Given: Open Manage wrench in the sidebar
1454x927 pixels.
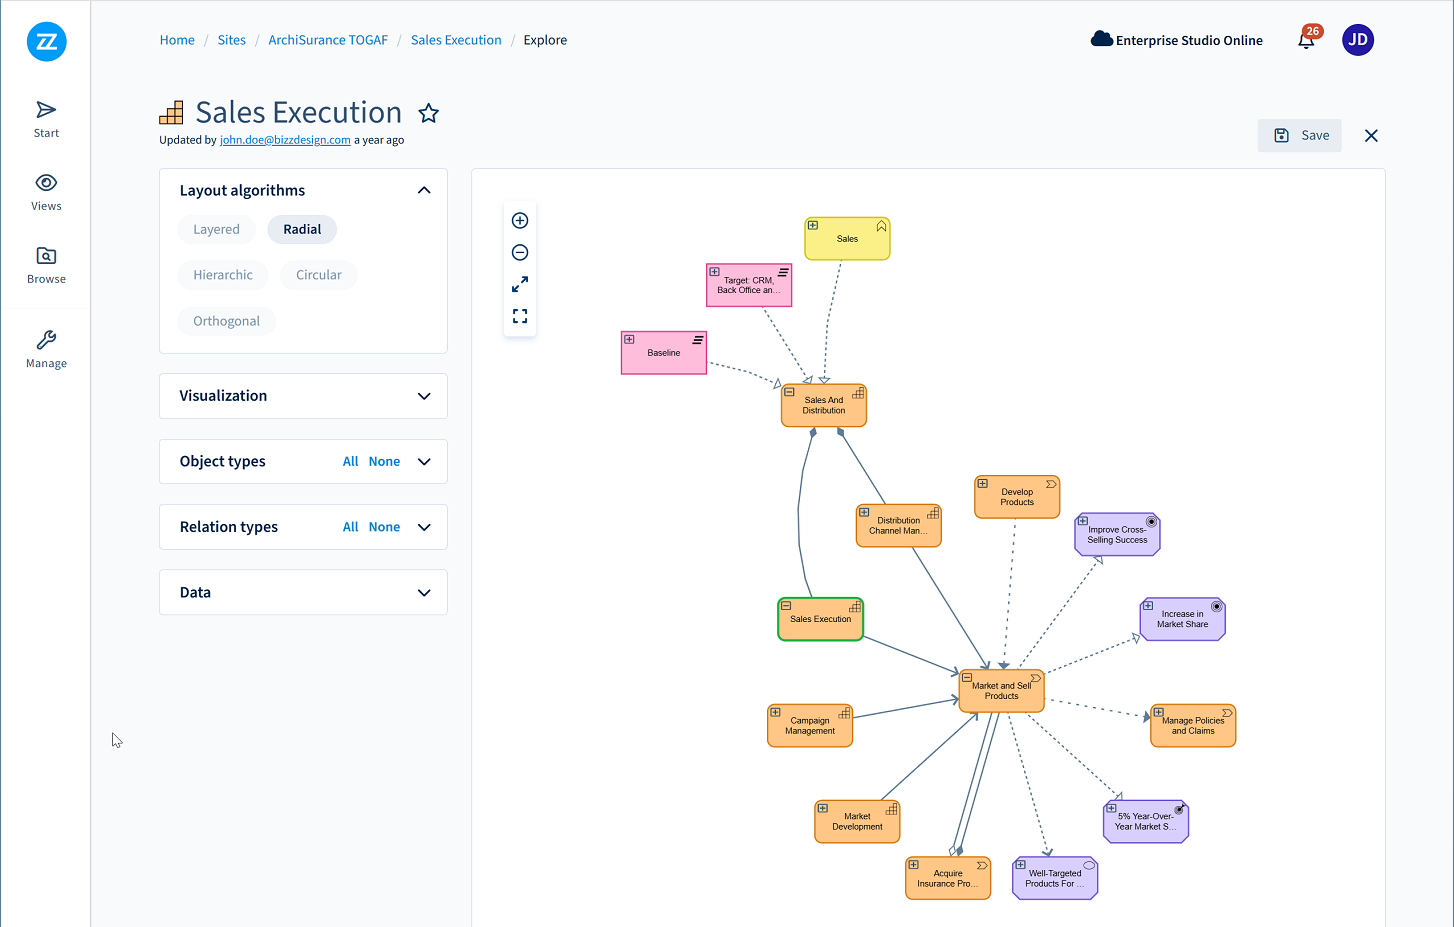Looking at the screenshot, I should (46, 349).
